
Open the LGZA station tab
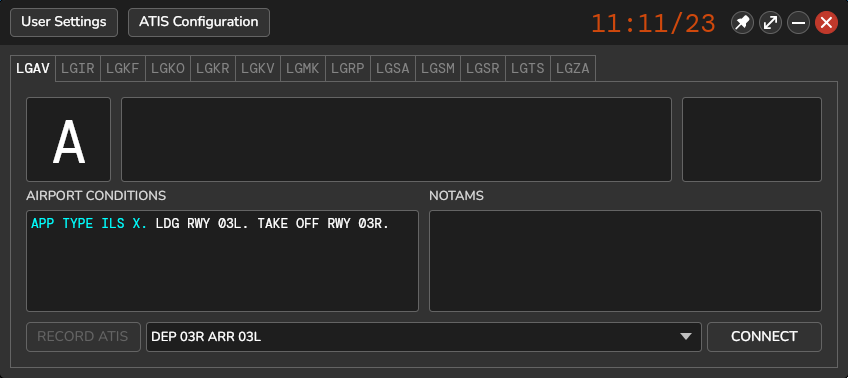[x=573, y=69]
